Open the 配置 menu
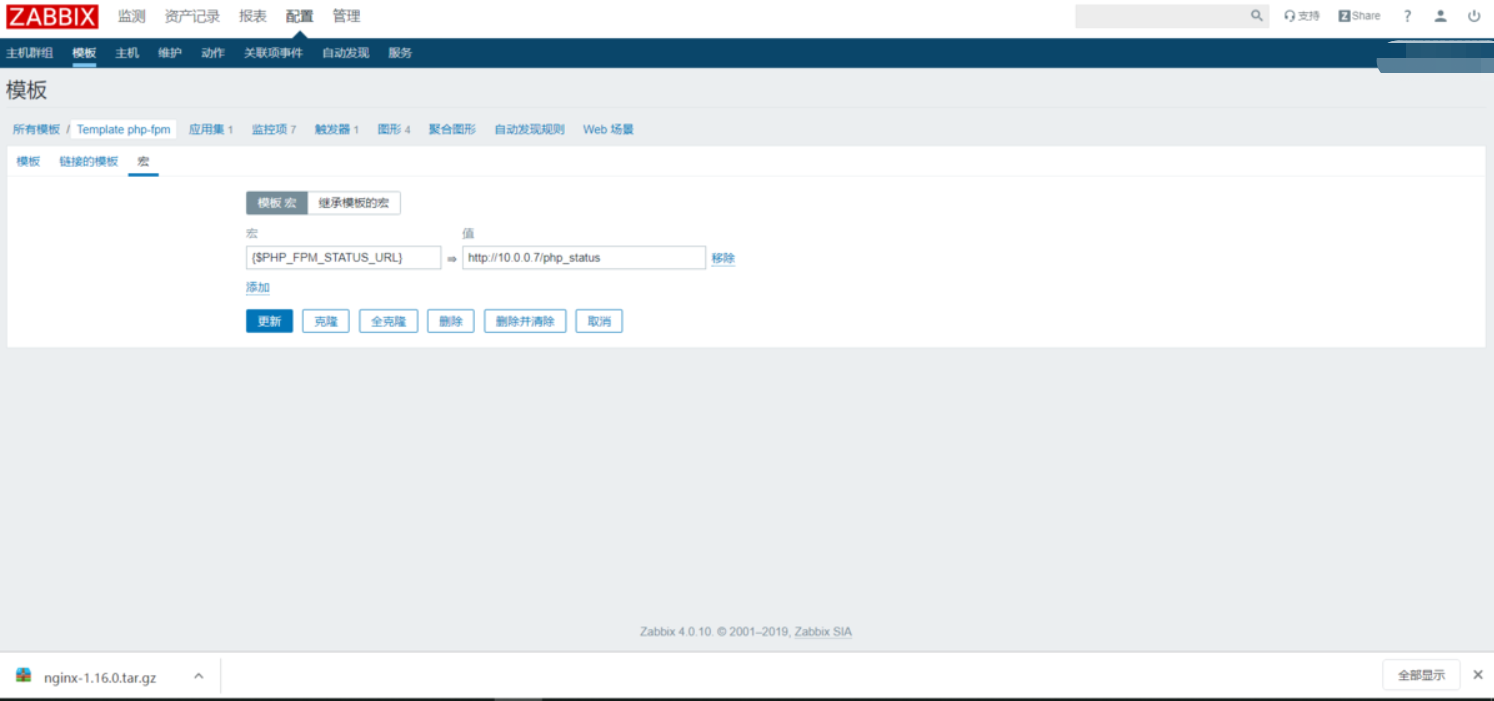1494x701 pixels. (x=299, y=16)
